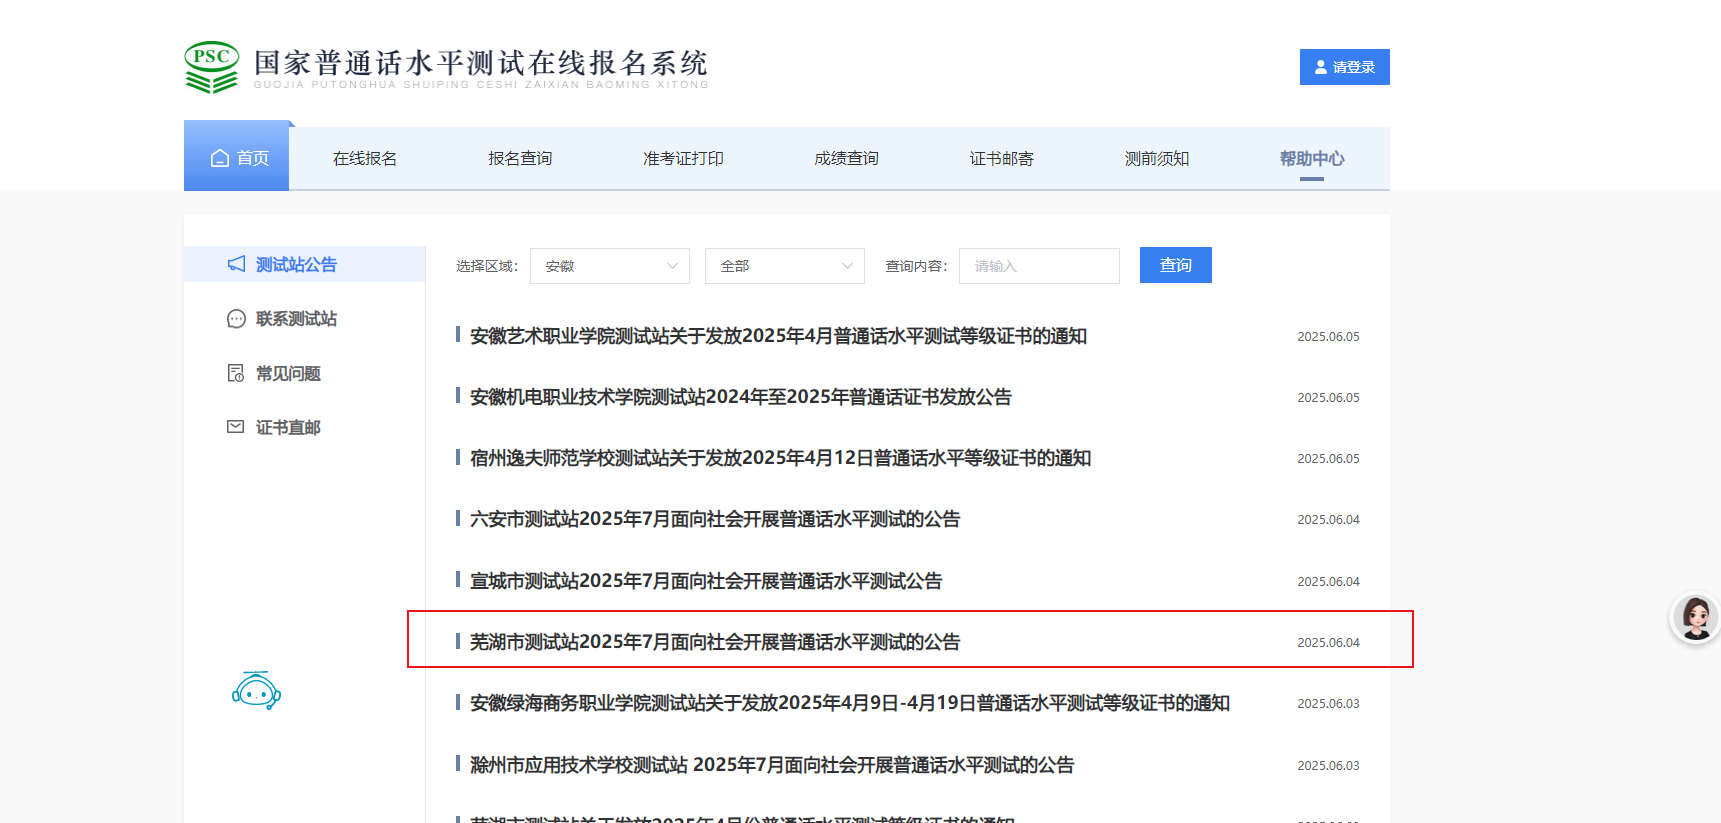
Task: Open the 在线报名 menu
Action: [365, 159]
